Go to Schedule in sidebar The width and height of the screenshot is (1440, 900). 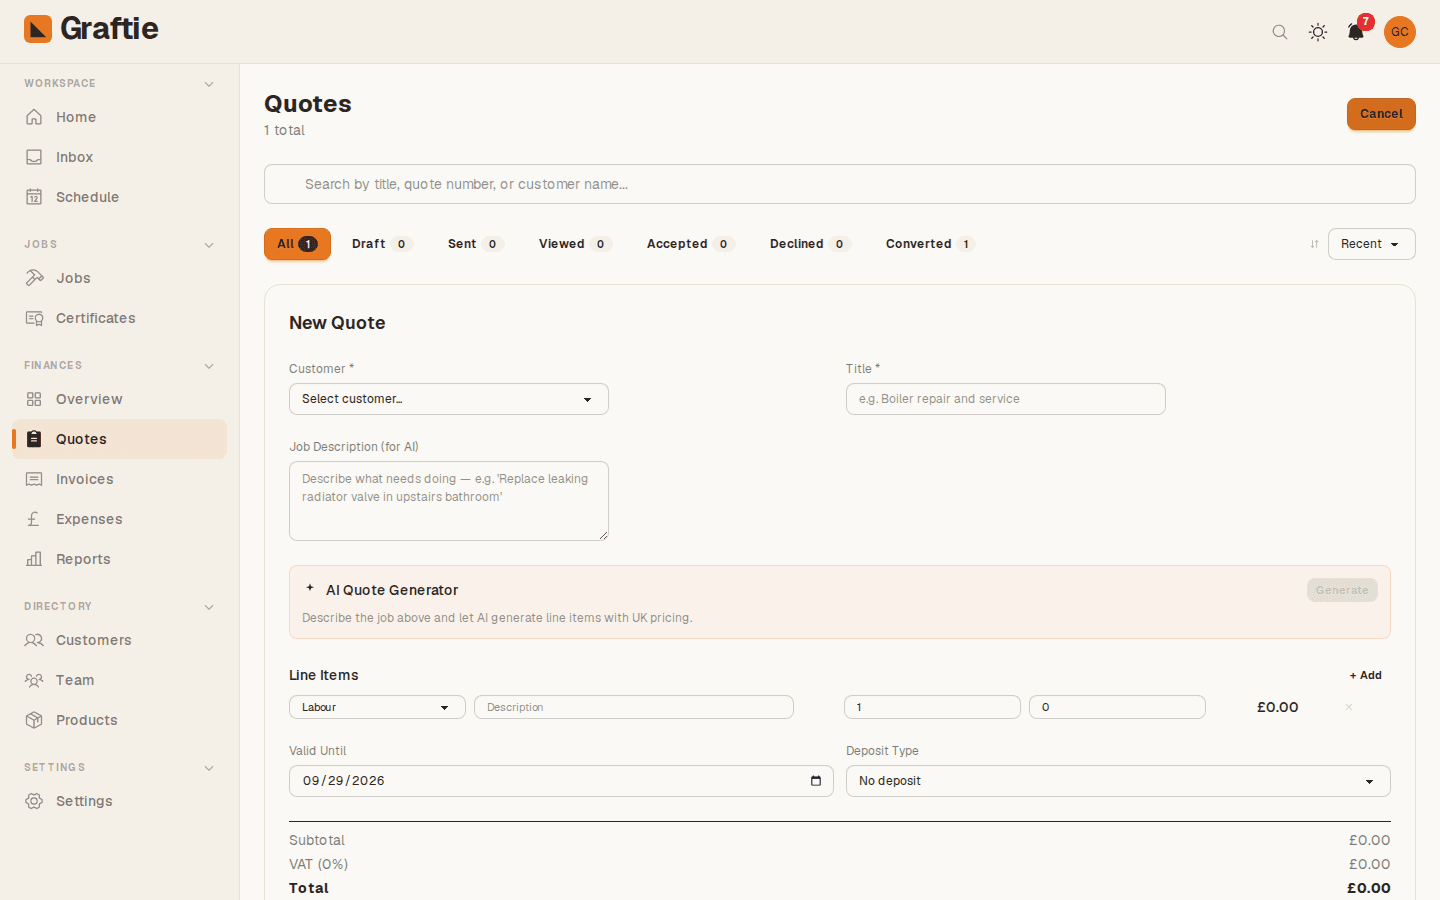[120, 197]
